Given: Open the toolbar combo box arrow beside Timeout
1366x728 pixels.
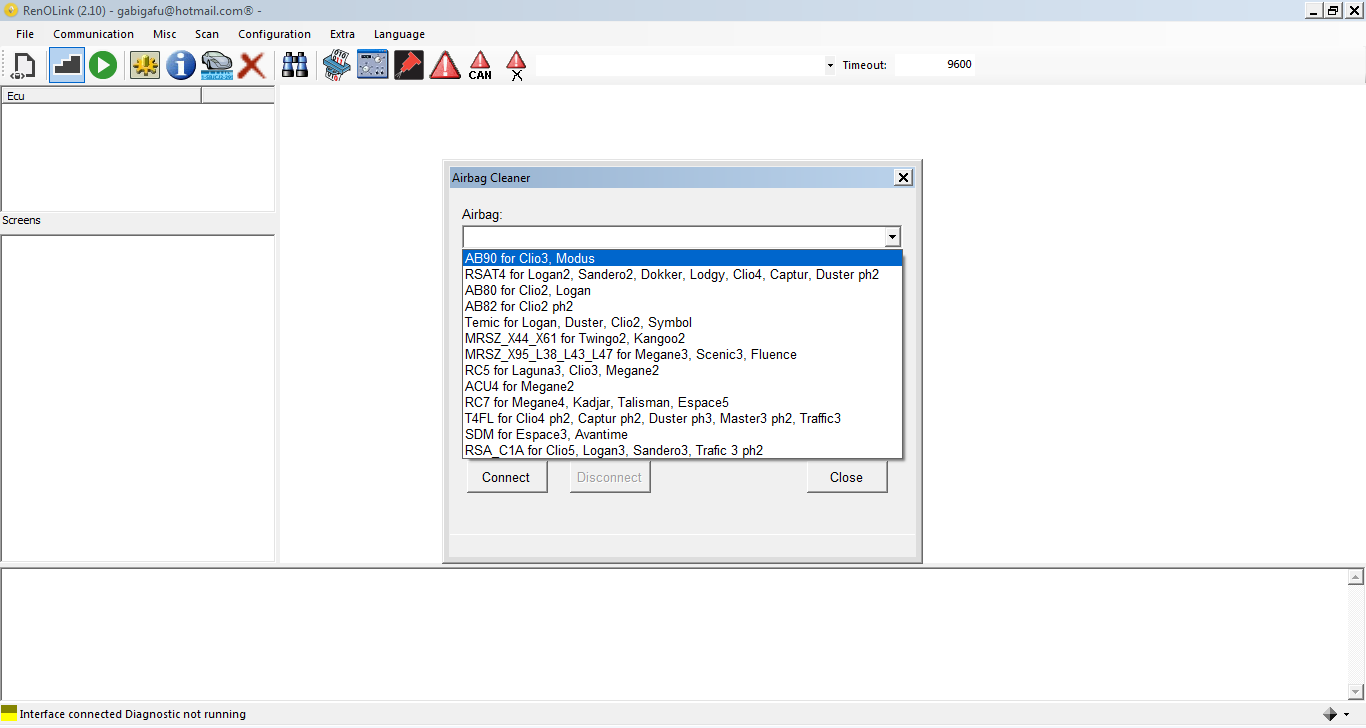Looking at the screenshot, I should (830, 66).
